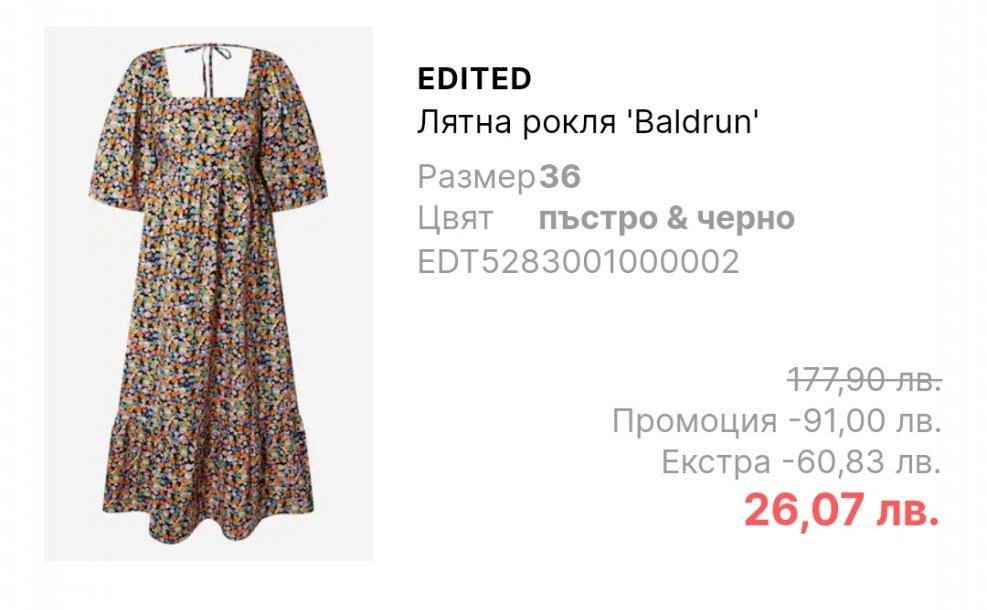Image resolution: width=987 pixels, height=610 pixels.
Task: Click the Екстра -60,83 лв. discount line
Action: tap(801, 462)
